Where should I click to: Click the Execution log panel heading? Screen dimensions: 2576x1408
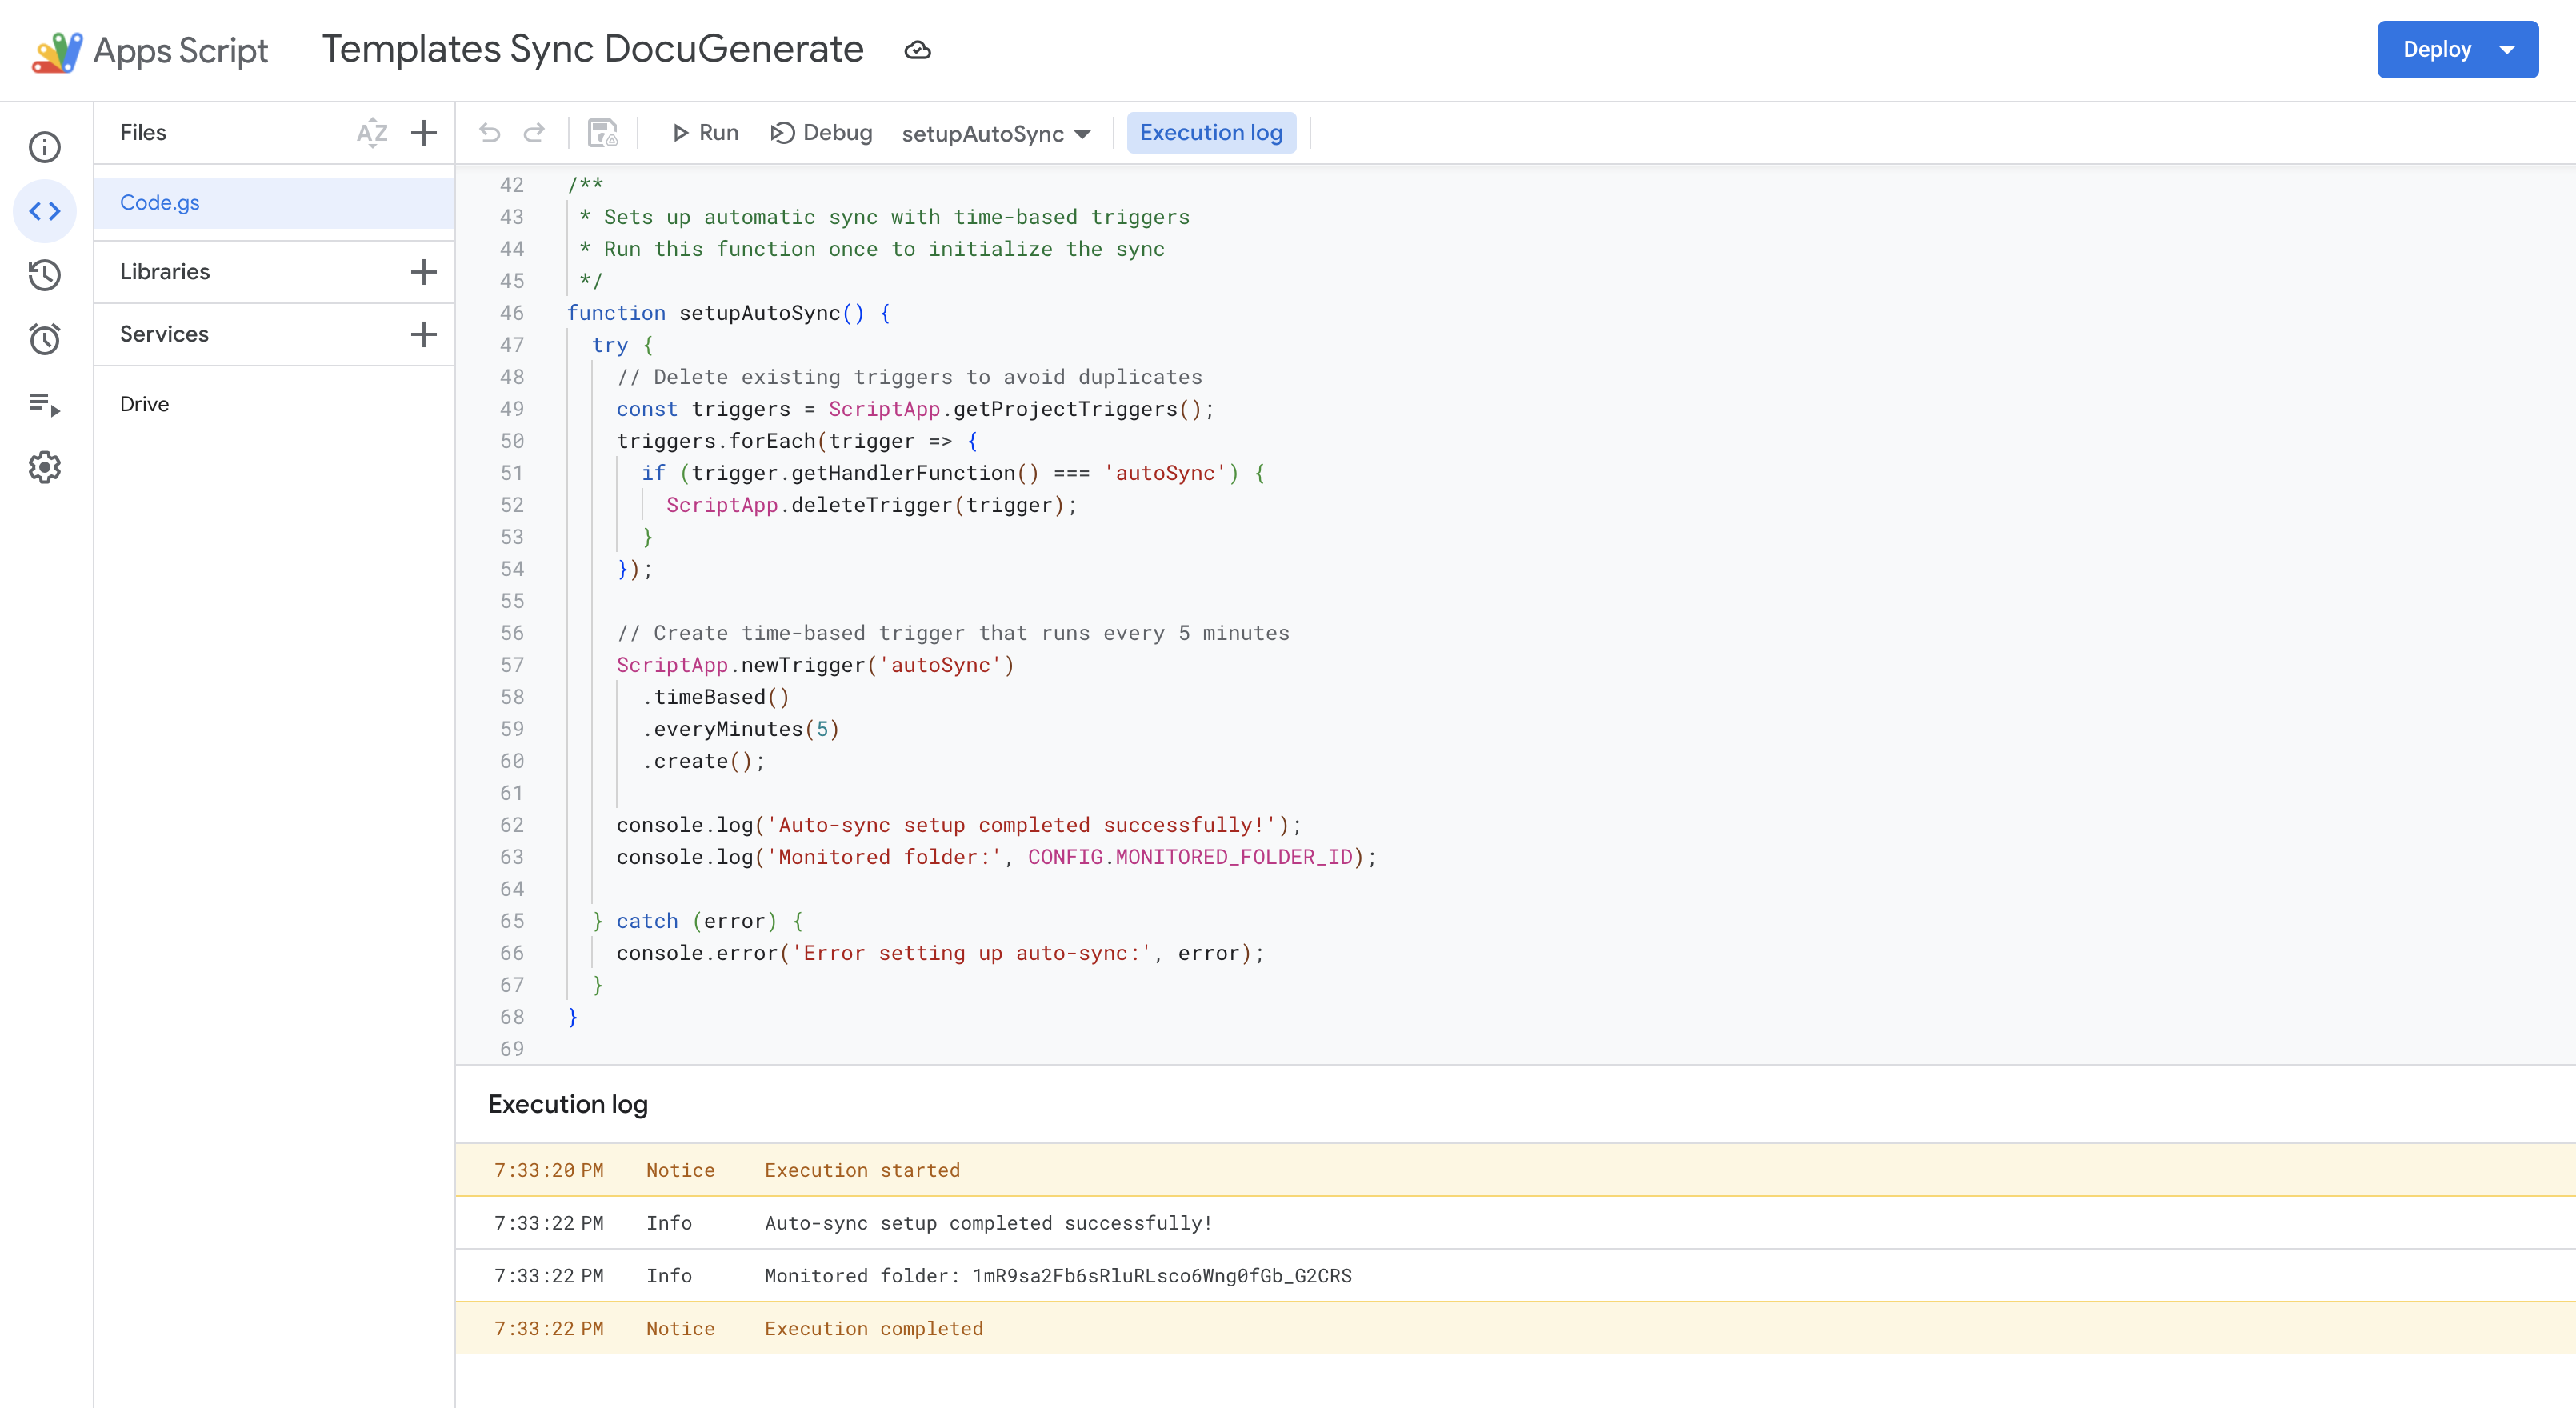(567, 1104)
